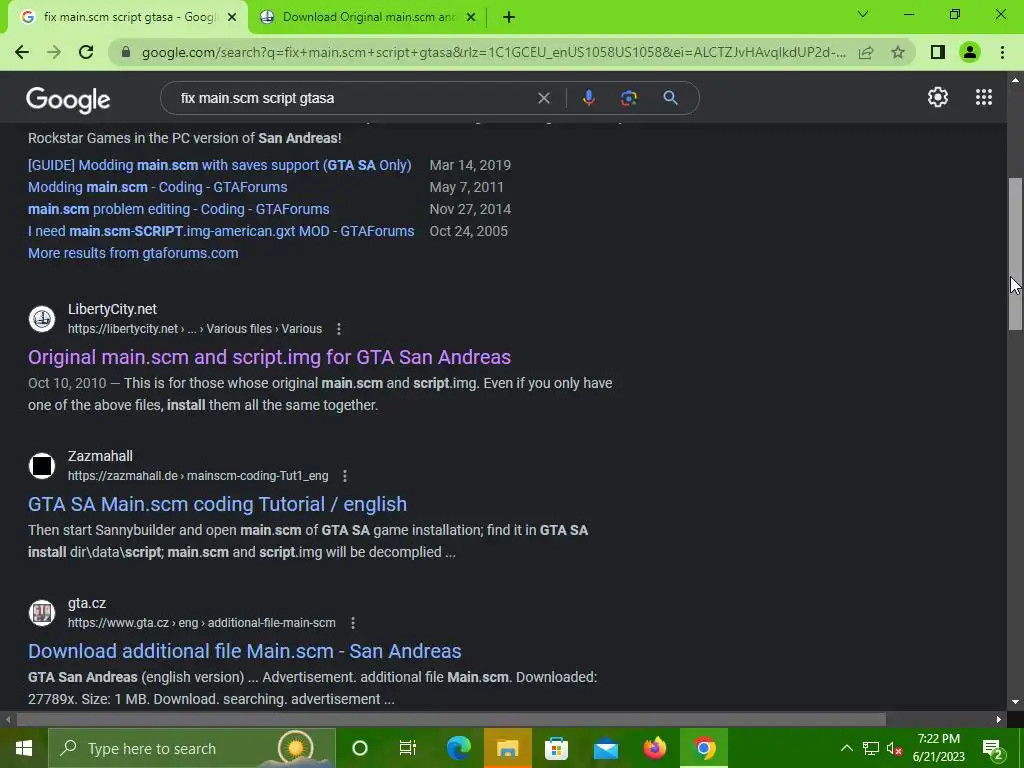Open I need main.scm-SCRIPT.img link
1024x768 pixels.
(x=221, y=231)
